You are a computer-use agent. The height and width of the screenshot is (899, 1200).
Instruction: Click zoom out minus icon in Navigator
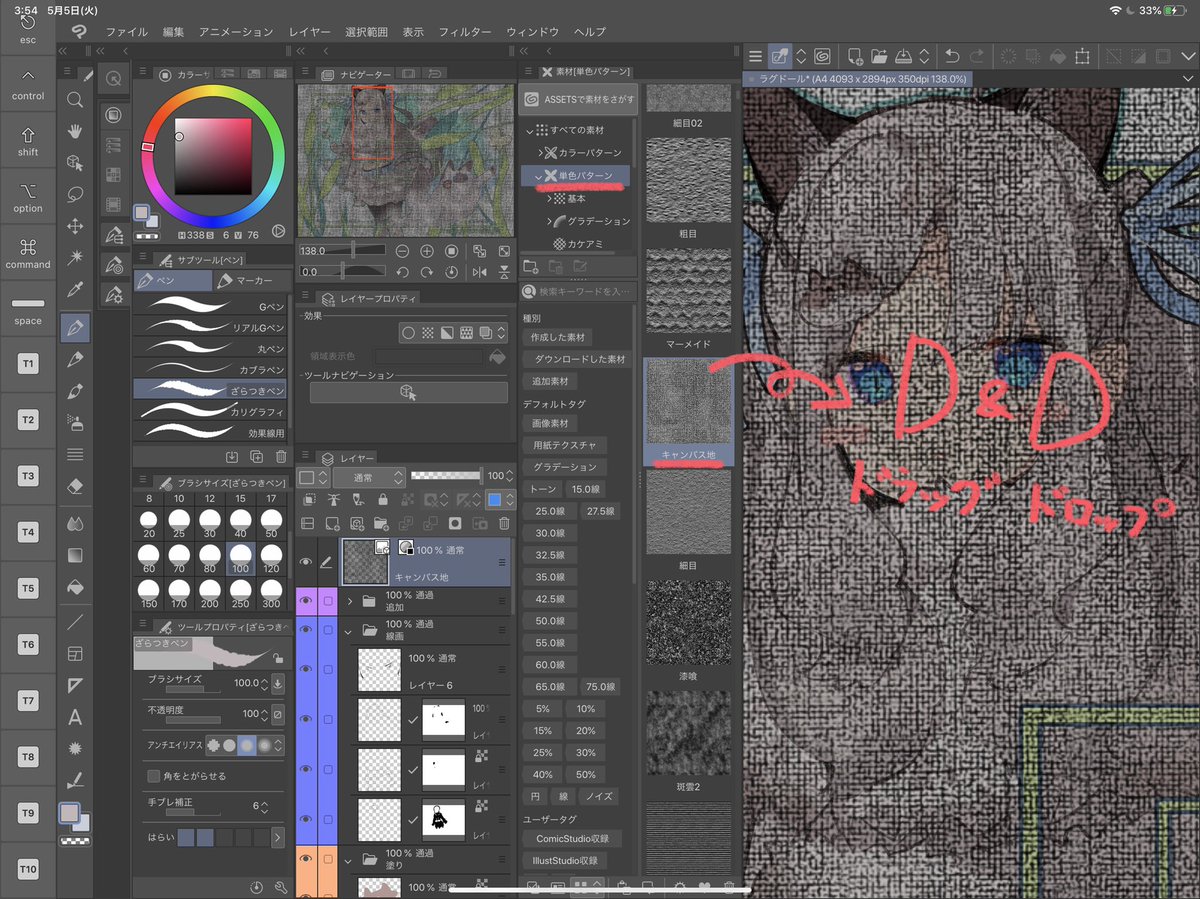click(x=402, y=251)
